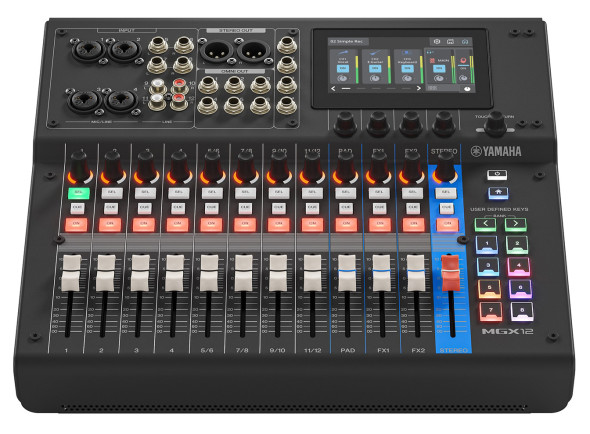Grab the PAD channel fader cap
The image size is (590, 434).
(x=347, y=273)
